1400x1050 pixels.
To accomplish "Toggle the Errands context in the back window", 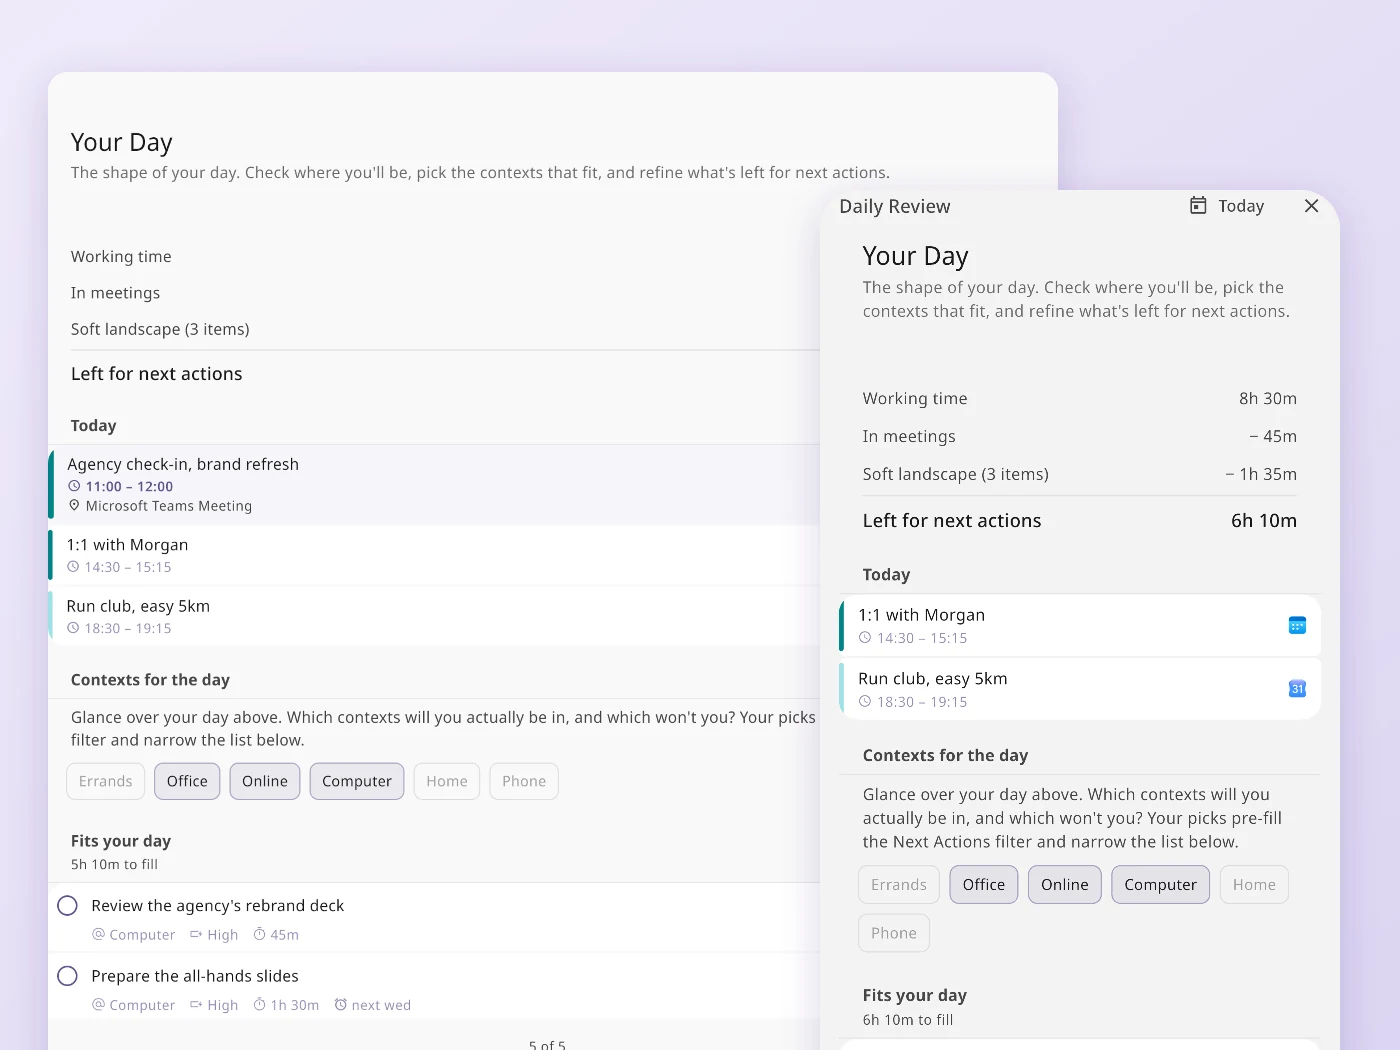I will [x=106, y=781].
